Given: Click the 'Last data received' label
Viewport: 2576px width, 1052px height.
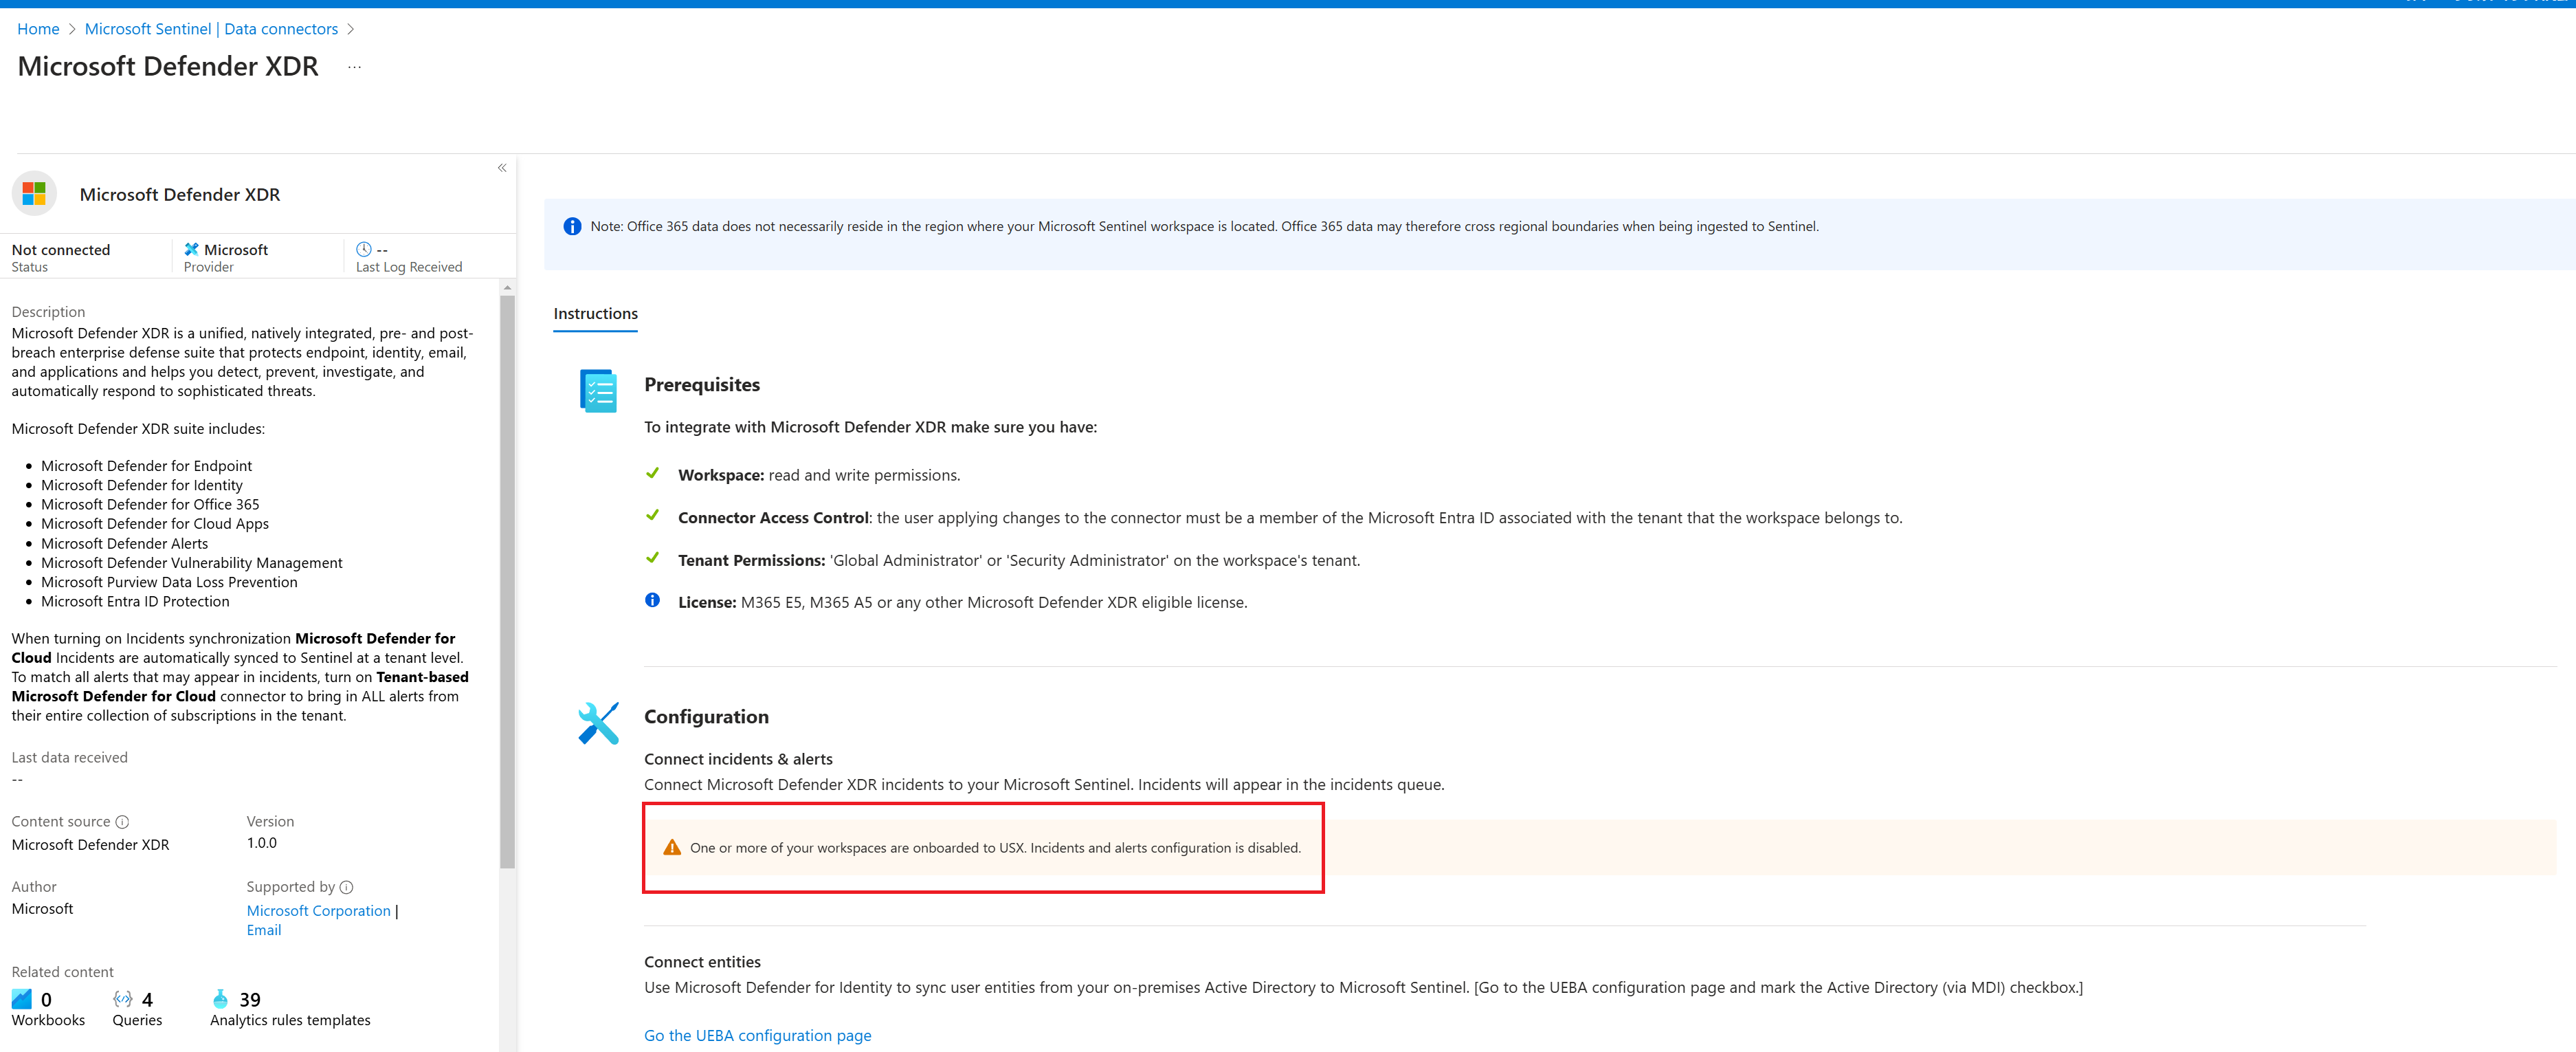Looking at the screenshot, I should [70, 758].
